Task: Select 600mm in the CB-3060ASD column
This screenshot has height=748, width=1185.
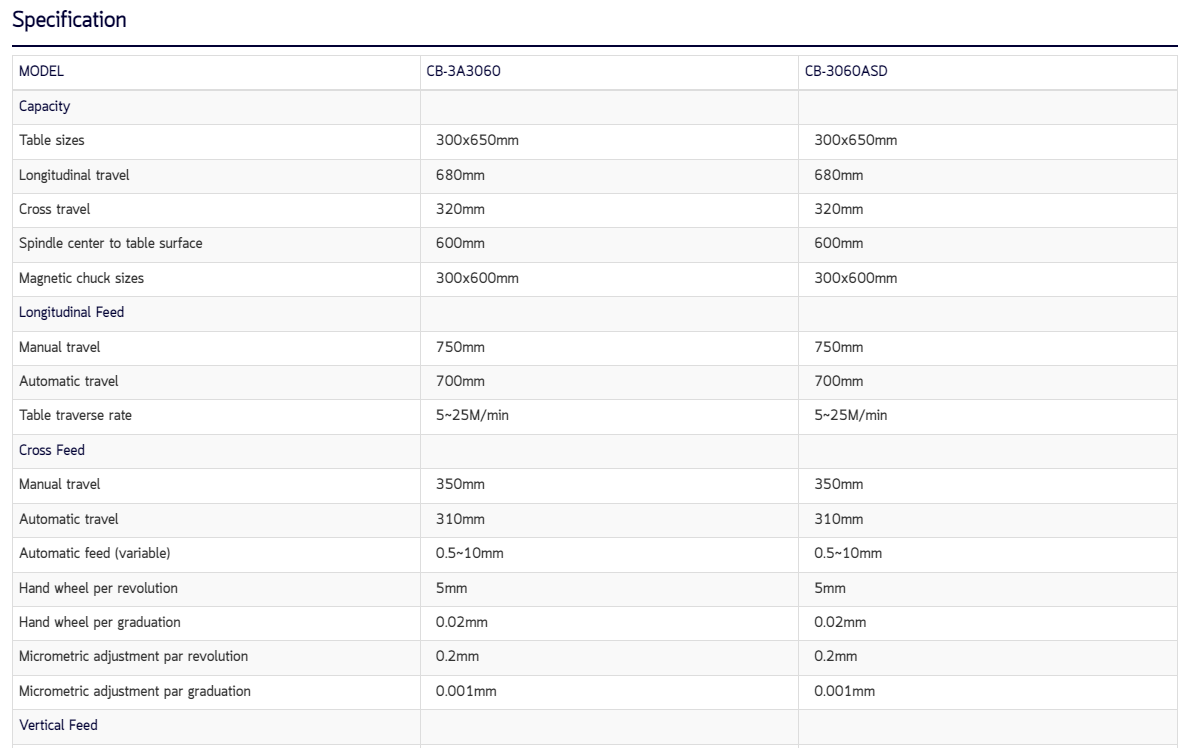Action: [838, 243]
